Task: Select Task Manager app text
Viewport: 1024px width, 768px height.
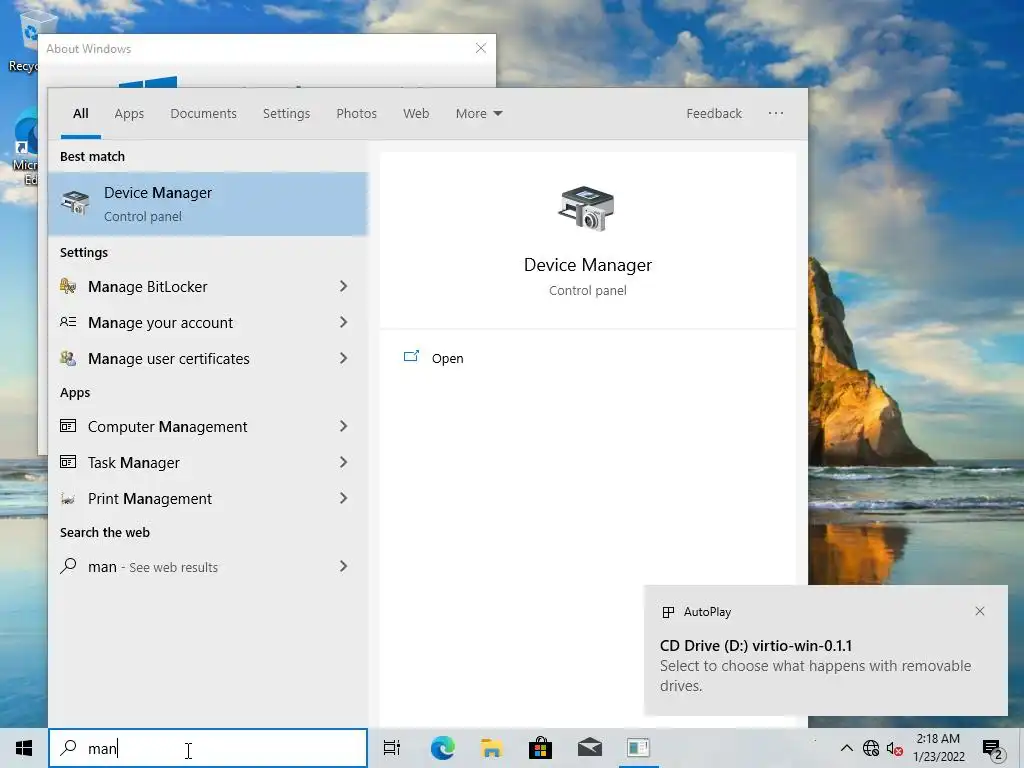Action: [x=133, y=463]
